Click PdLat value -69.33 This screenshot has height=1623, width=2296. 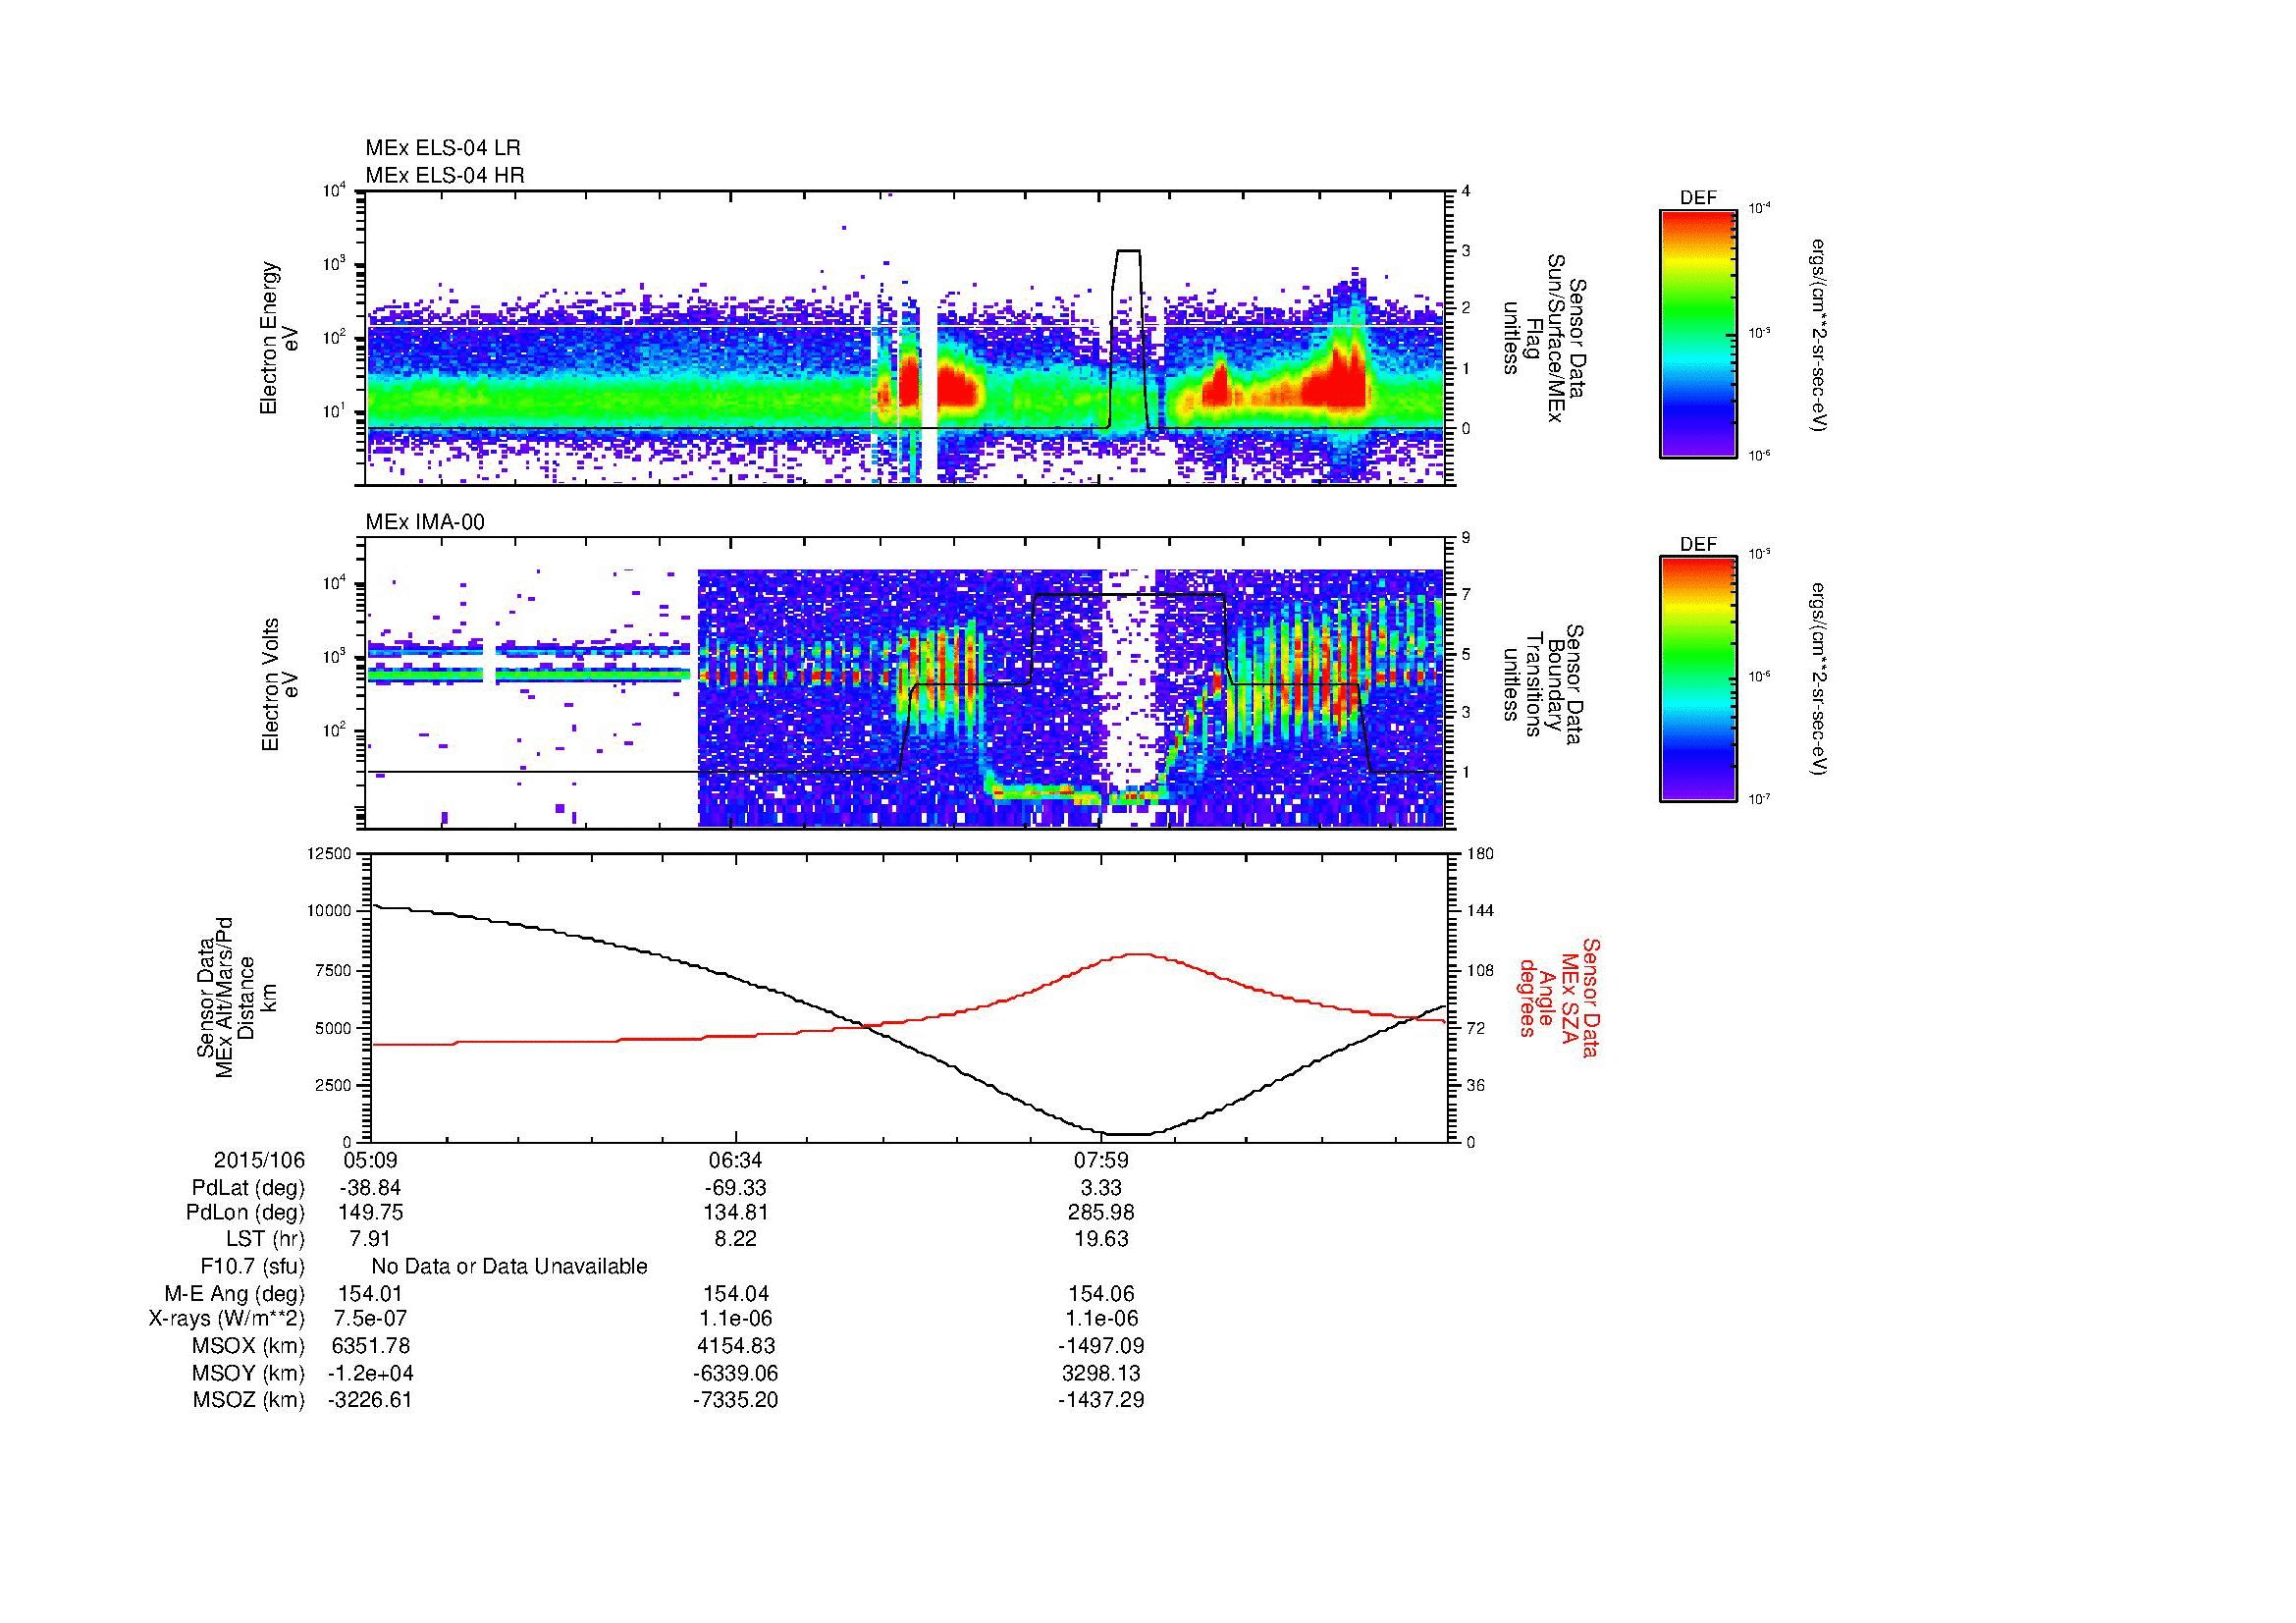pyautogui.click(x=735, y=1188)
